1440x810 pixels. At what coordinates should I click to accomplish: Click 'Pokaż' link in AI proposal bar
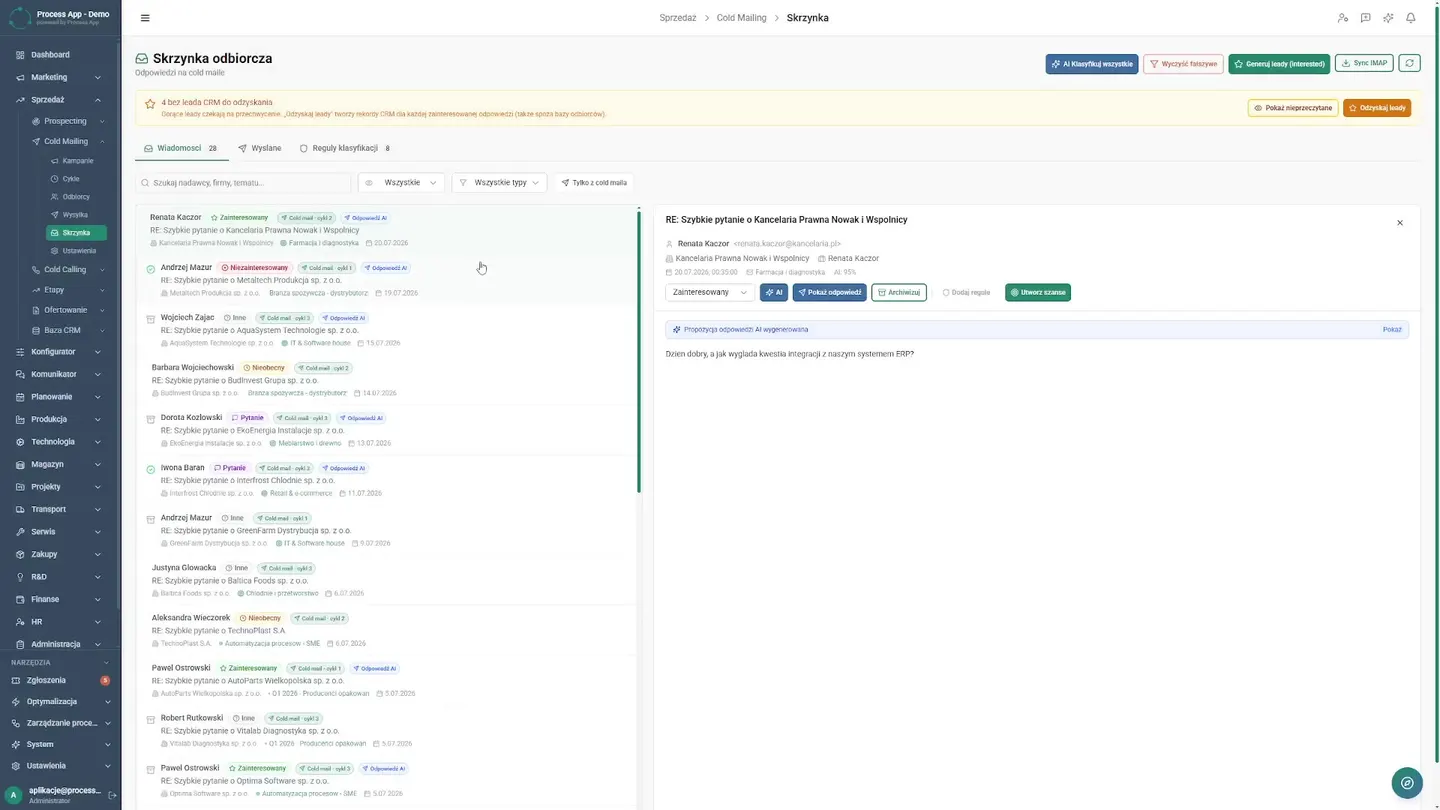pyautogui.click(x=1392, y=329)
